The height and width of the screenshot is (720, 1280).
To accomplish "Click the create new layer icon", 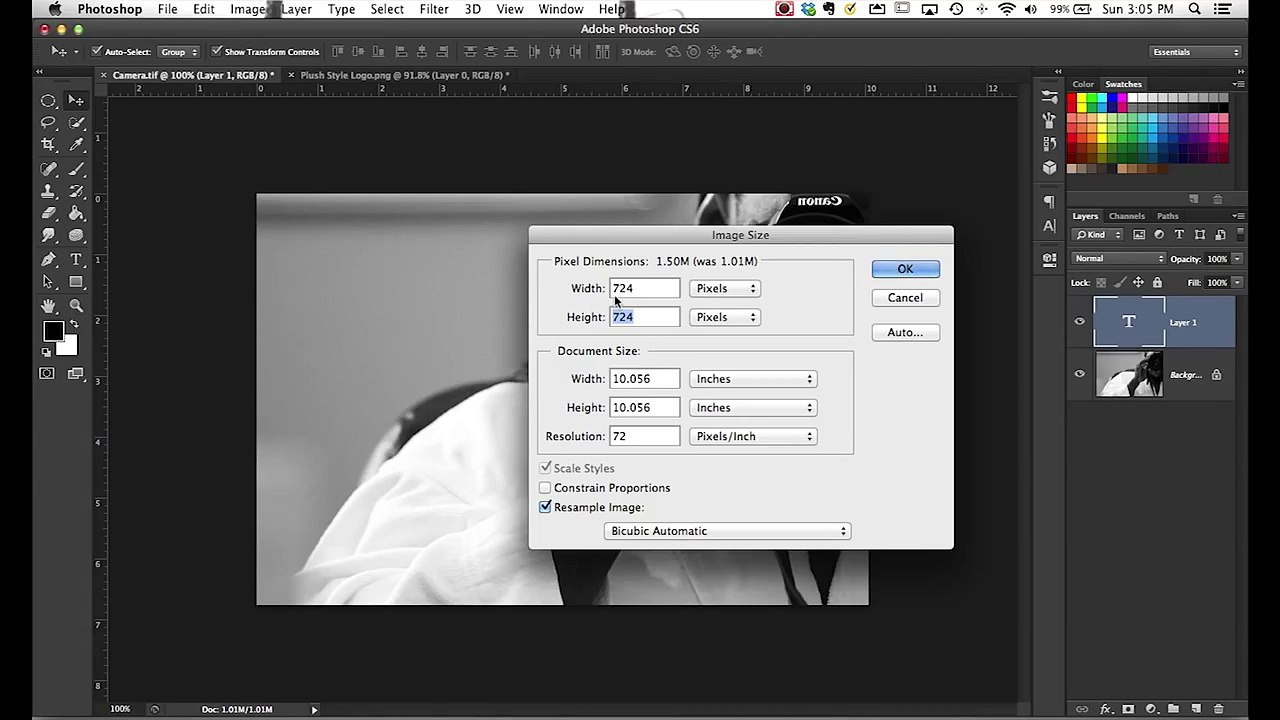I will click(x=1195, y=709).
